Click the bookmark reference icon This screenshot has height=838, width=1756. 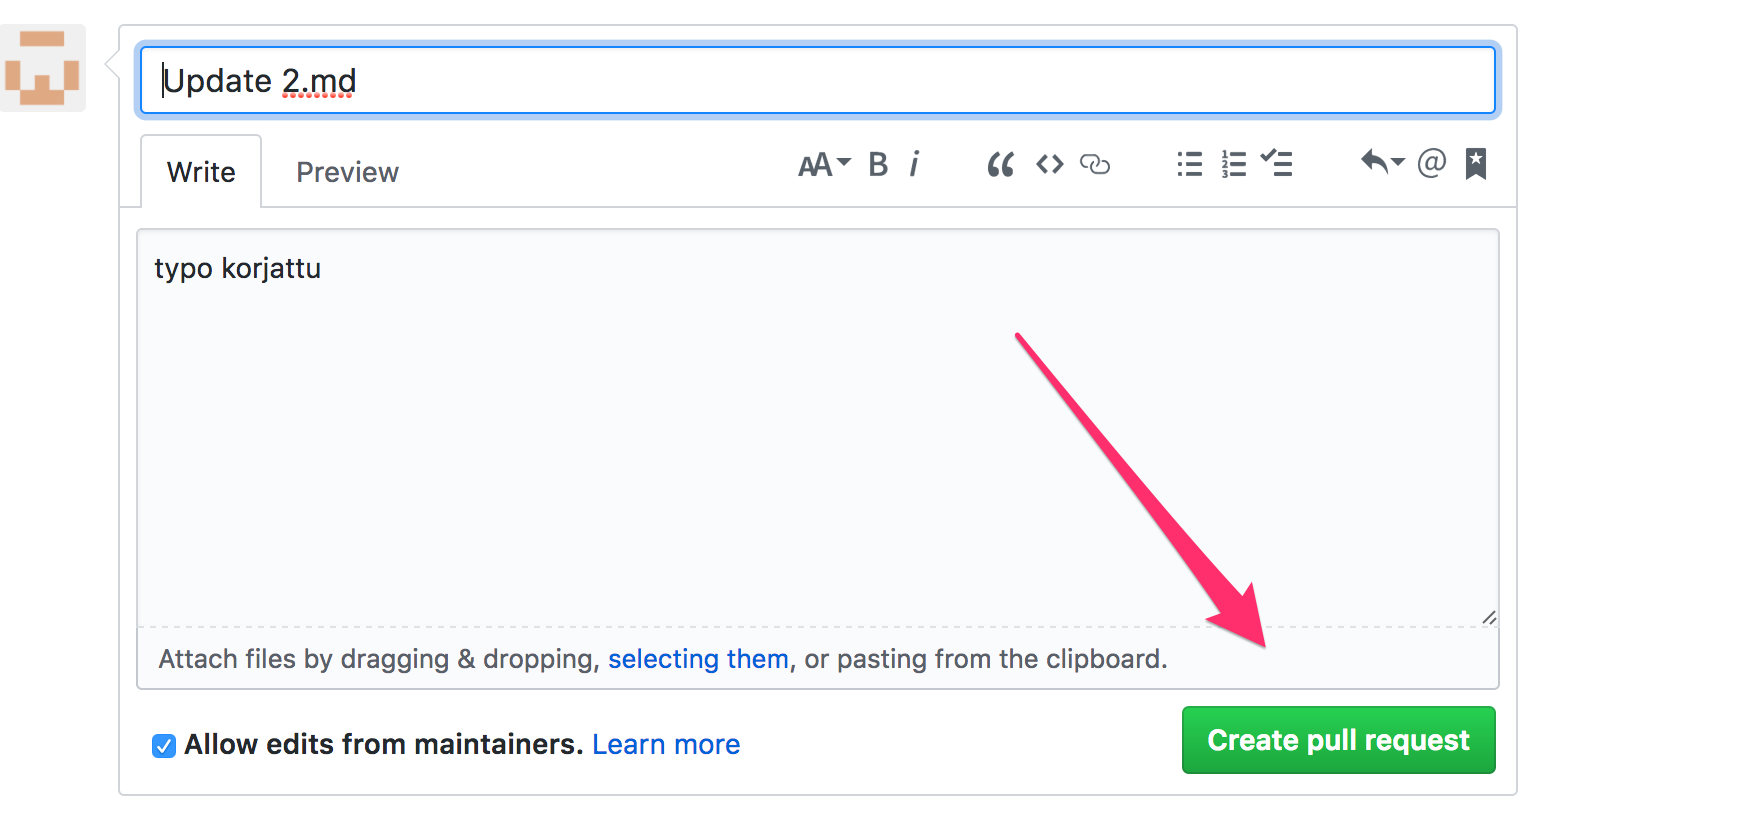tap(1476, 163)
